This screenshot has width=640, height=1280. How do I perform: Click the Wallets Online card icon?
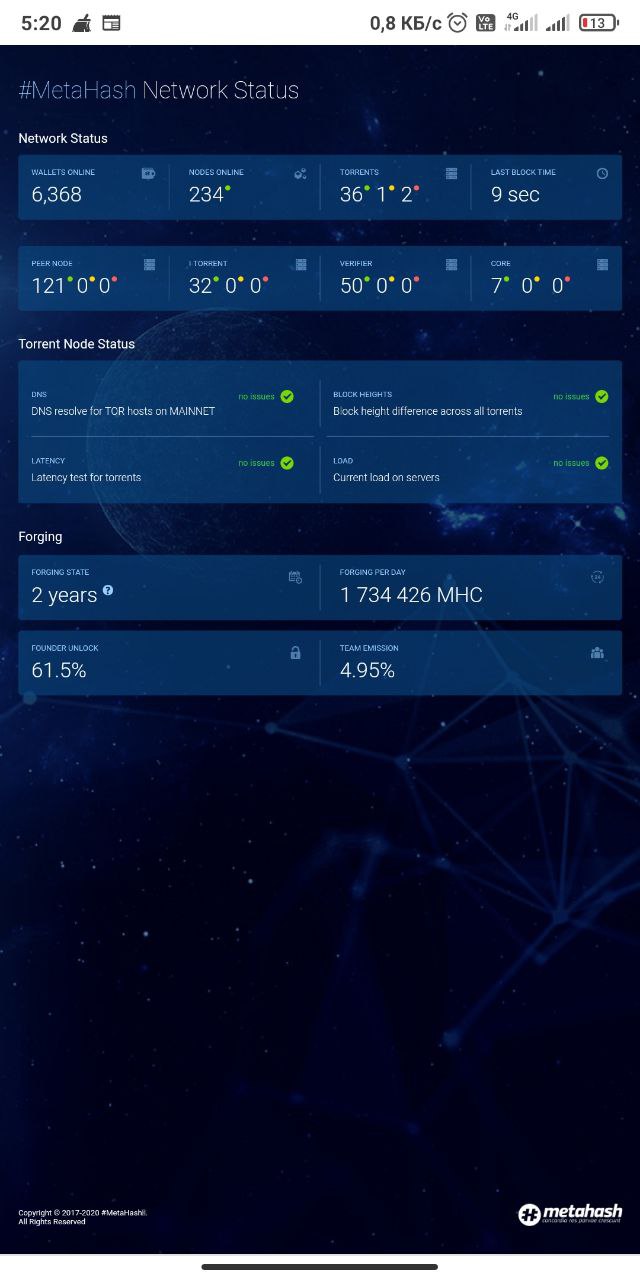point(149,173)
